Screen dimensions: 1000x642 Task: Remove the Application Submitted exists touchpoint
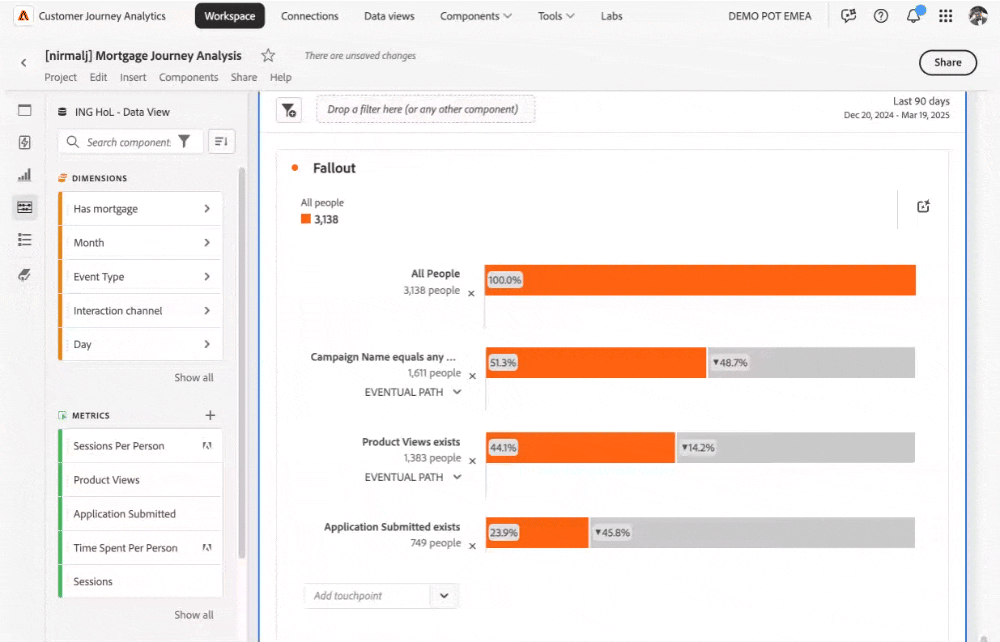[x=472, y=546]
